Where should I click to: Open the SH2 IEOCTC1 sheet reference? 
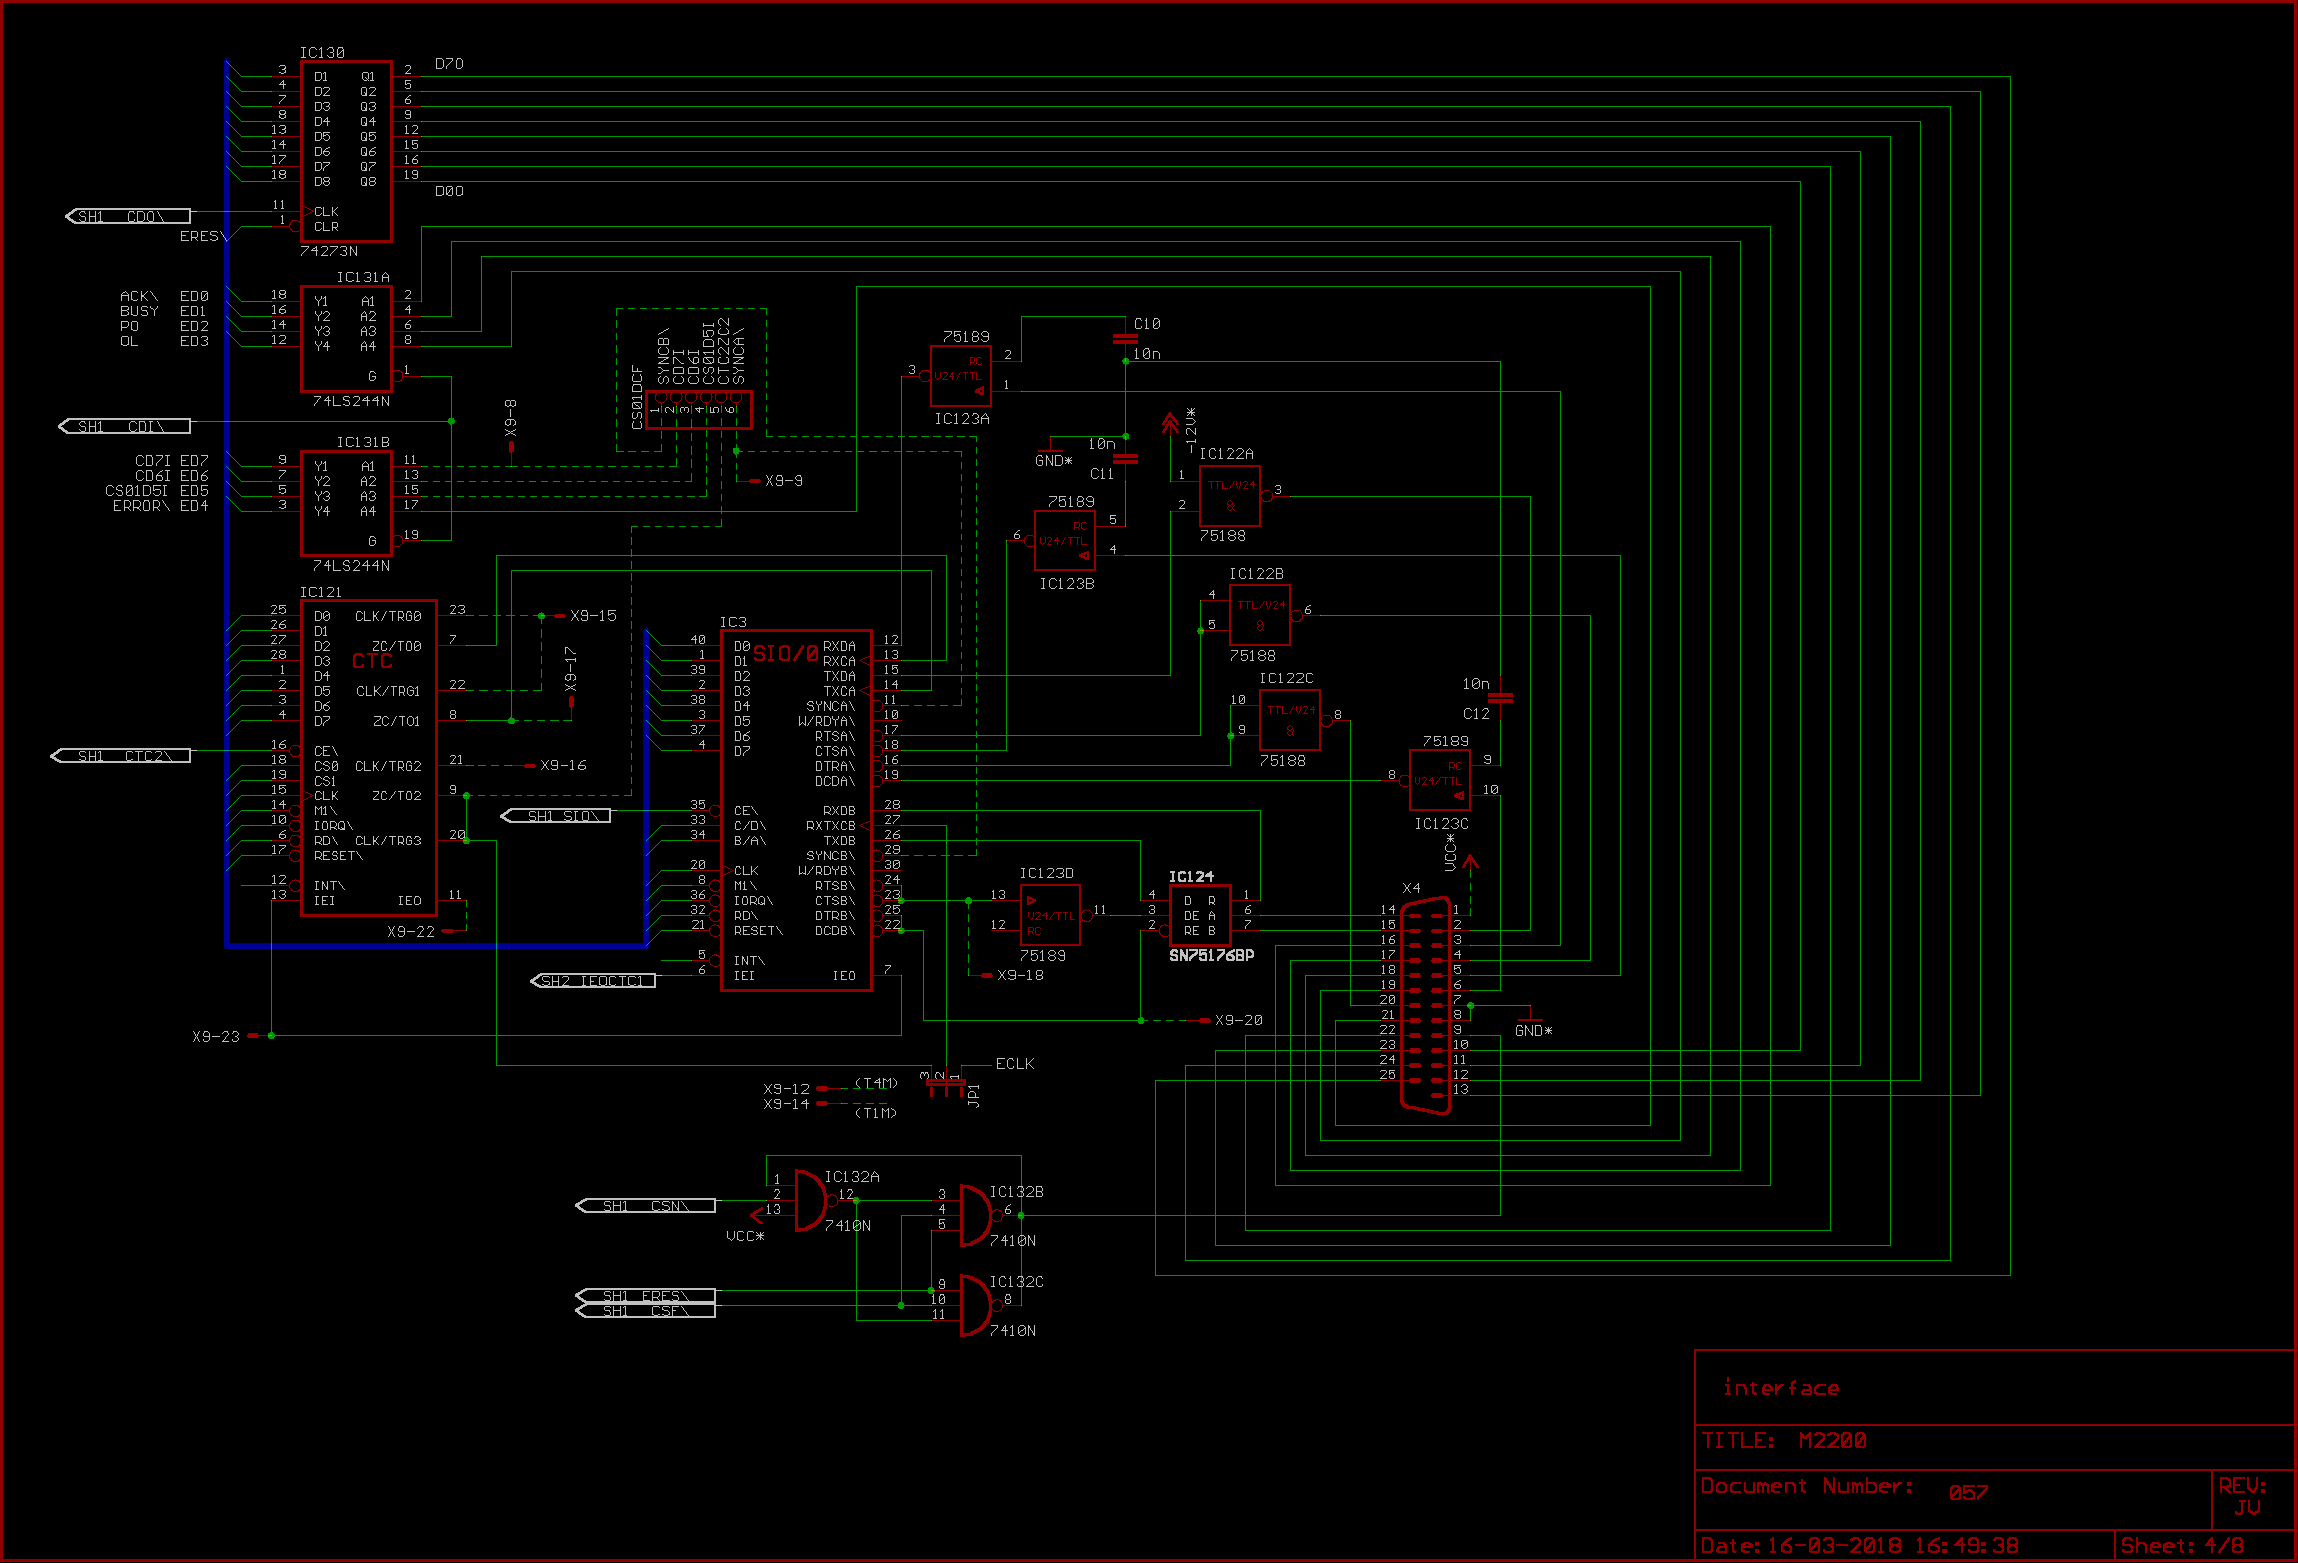point(593,981)
